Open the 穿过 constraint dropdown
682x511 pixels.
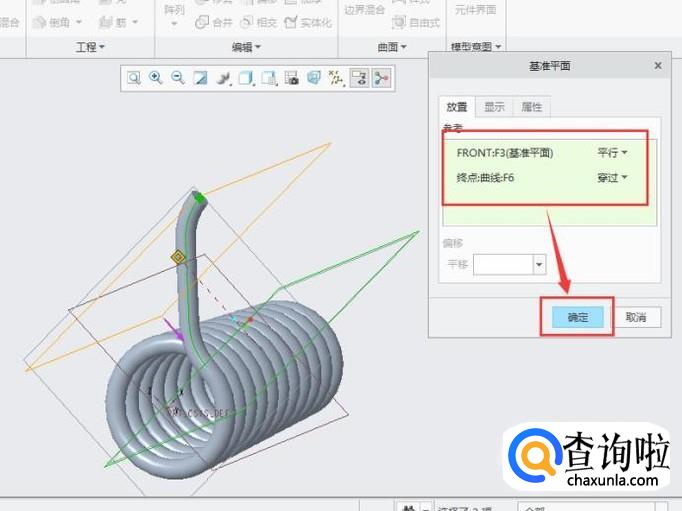[612, 178]
